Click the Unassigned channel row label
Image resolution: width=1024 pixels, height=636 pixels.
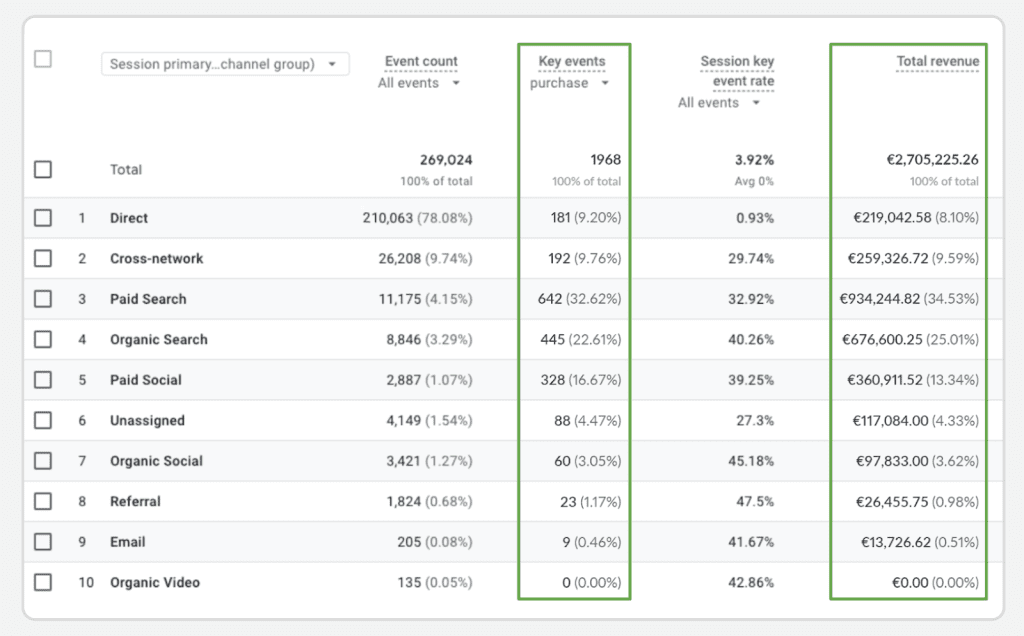click(x=147, y=421)
